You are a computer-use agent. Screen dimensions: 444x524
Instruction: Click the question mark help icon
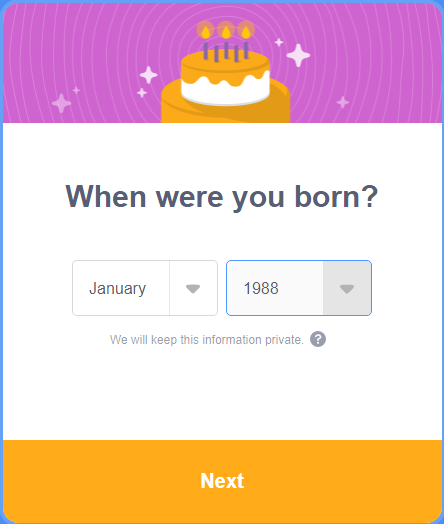(318, 339)
